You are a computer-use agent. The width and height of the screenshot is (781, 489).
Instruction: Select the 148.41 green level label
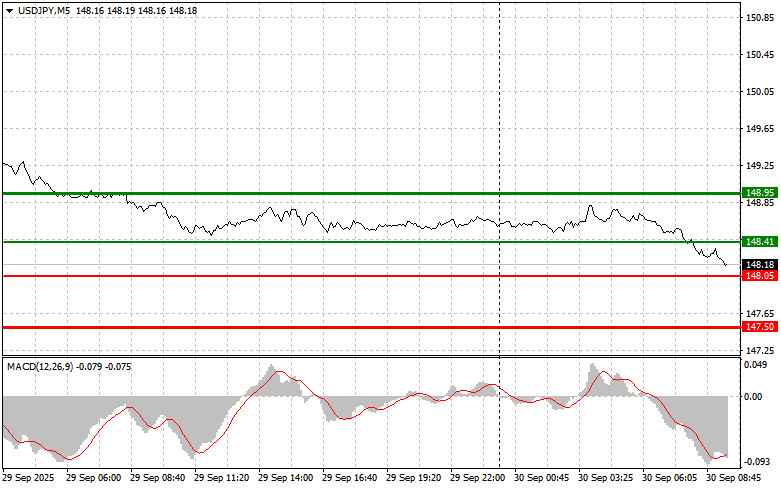760,242
